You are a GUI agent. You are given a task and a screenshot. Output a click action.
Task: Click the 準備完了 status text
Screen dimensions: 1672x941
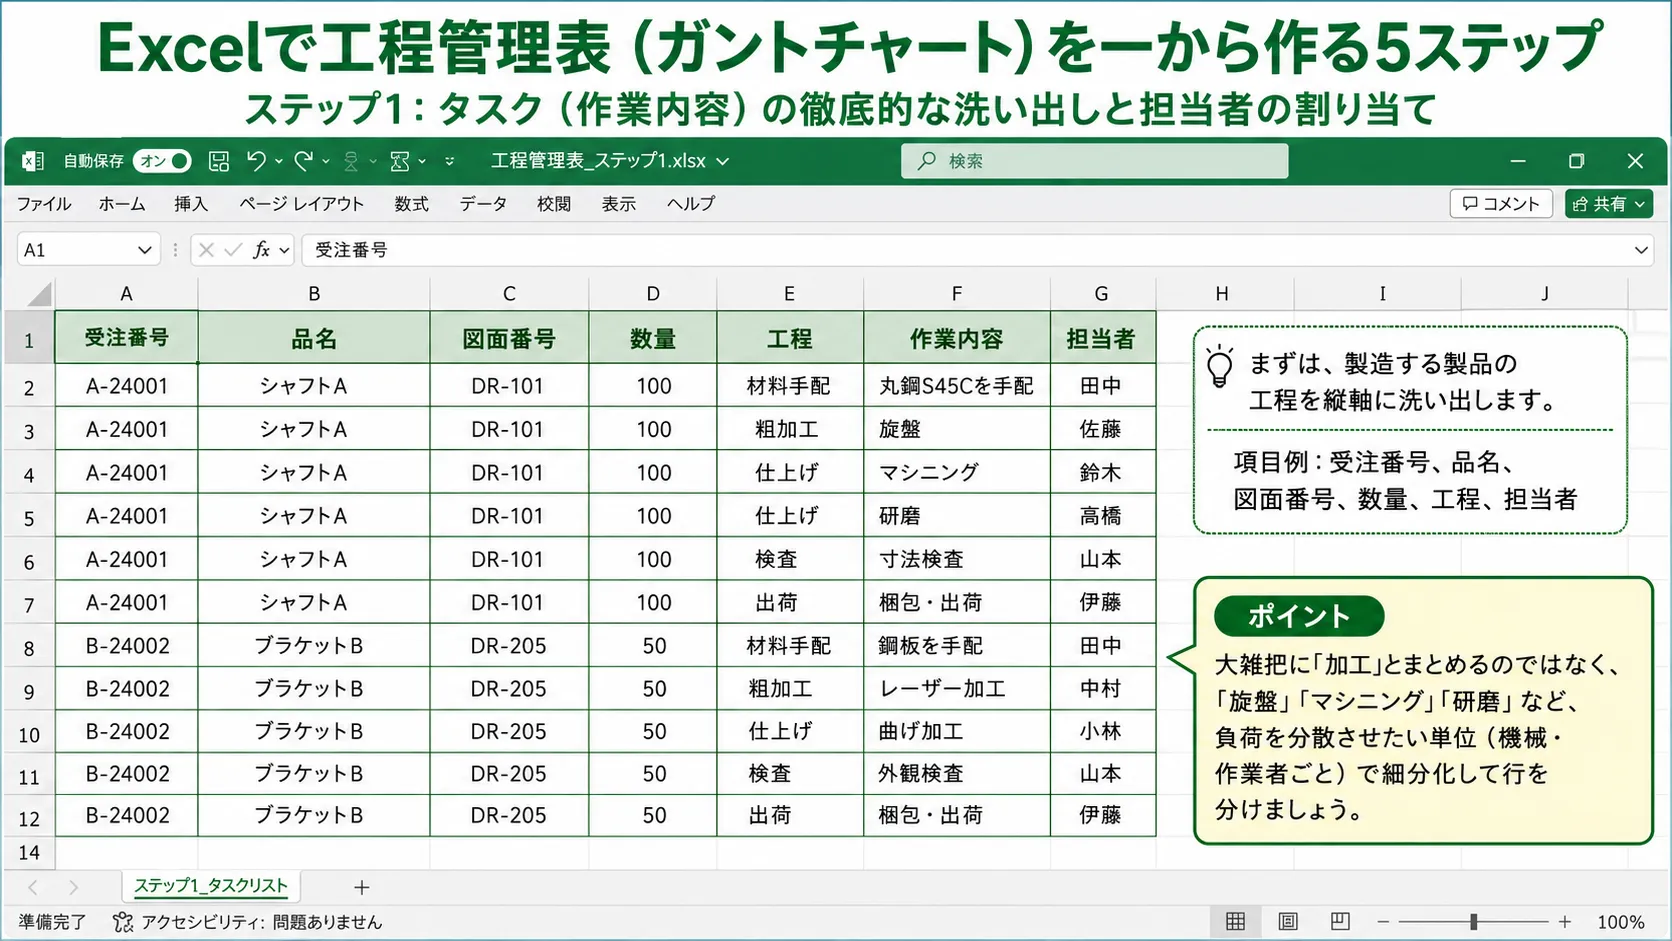click(52, 922)
